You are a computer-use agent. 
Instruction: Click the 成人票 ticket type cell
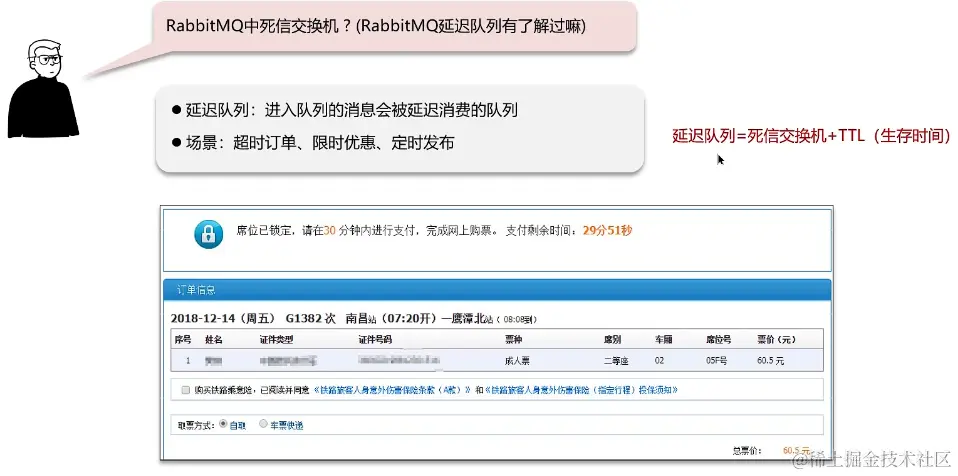(x=517, y=361)
